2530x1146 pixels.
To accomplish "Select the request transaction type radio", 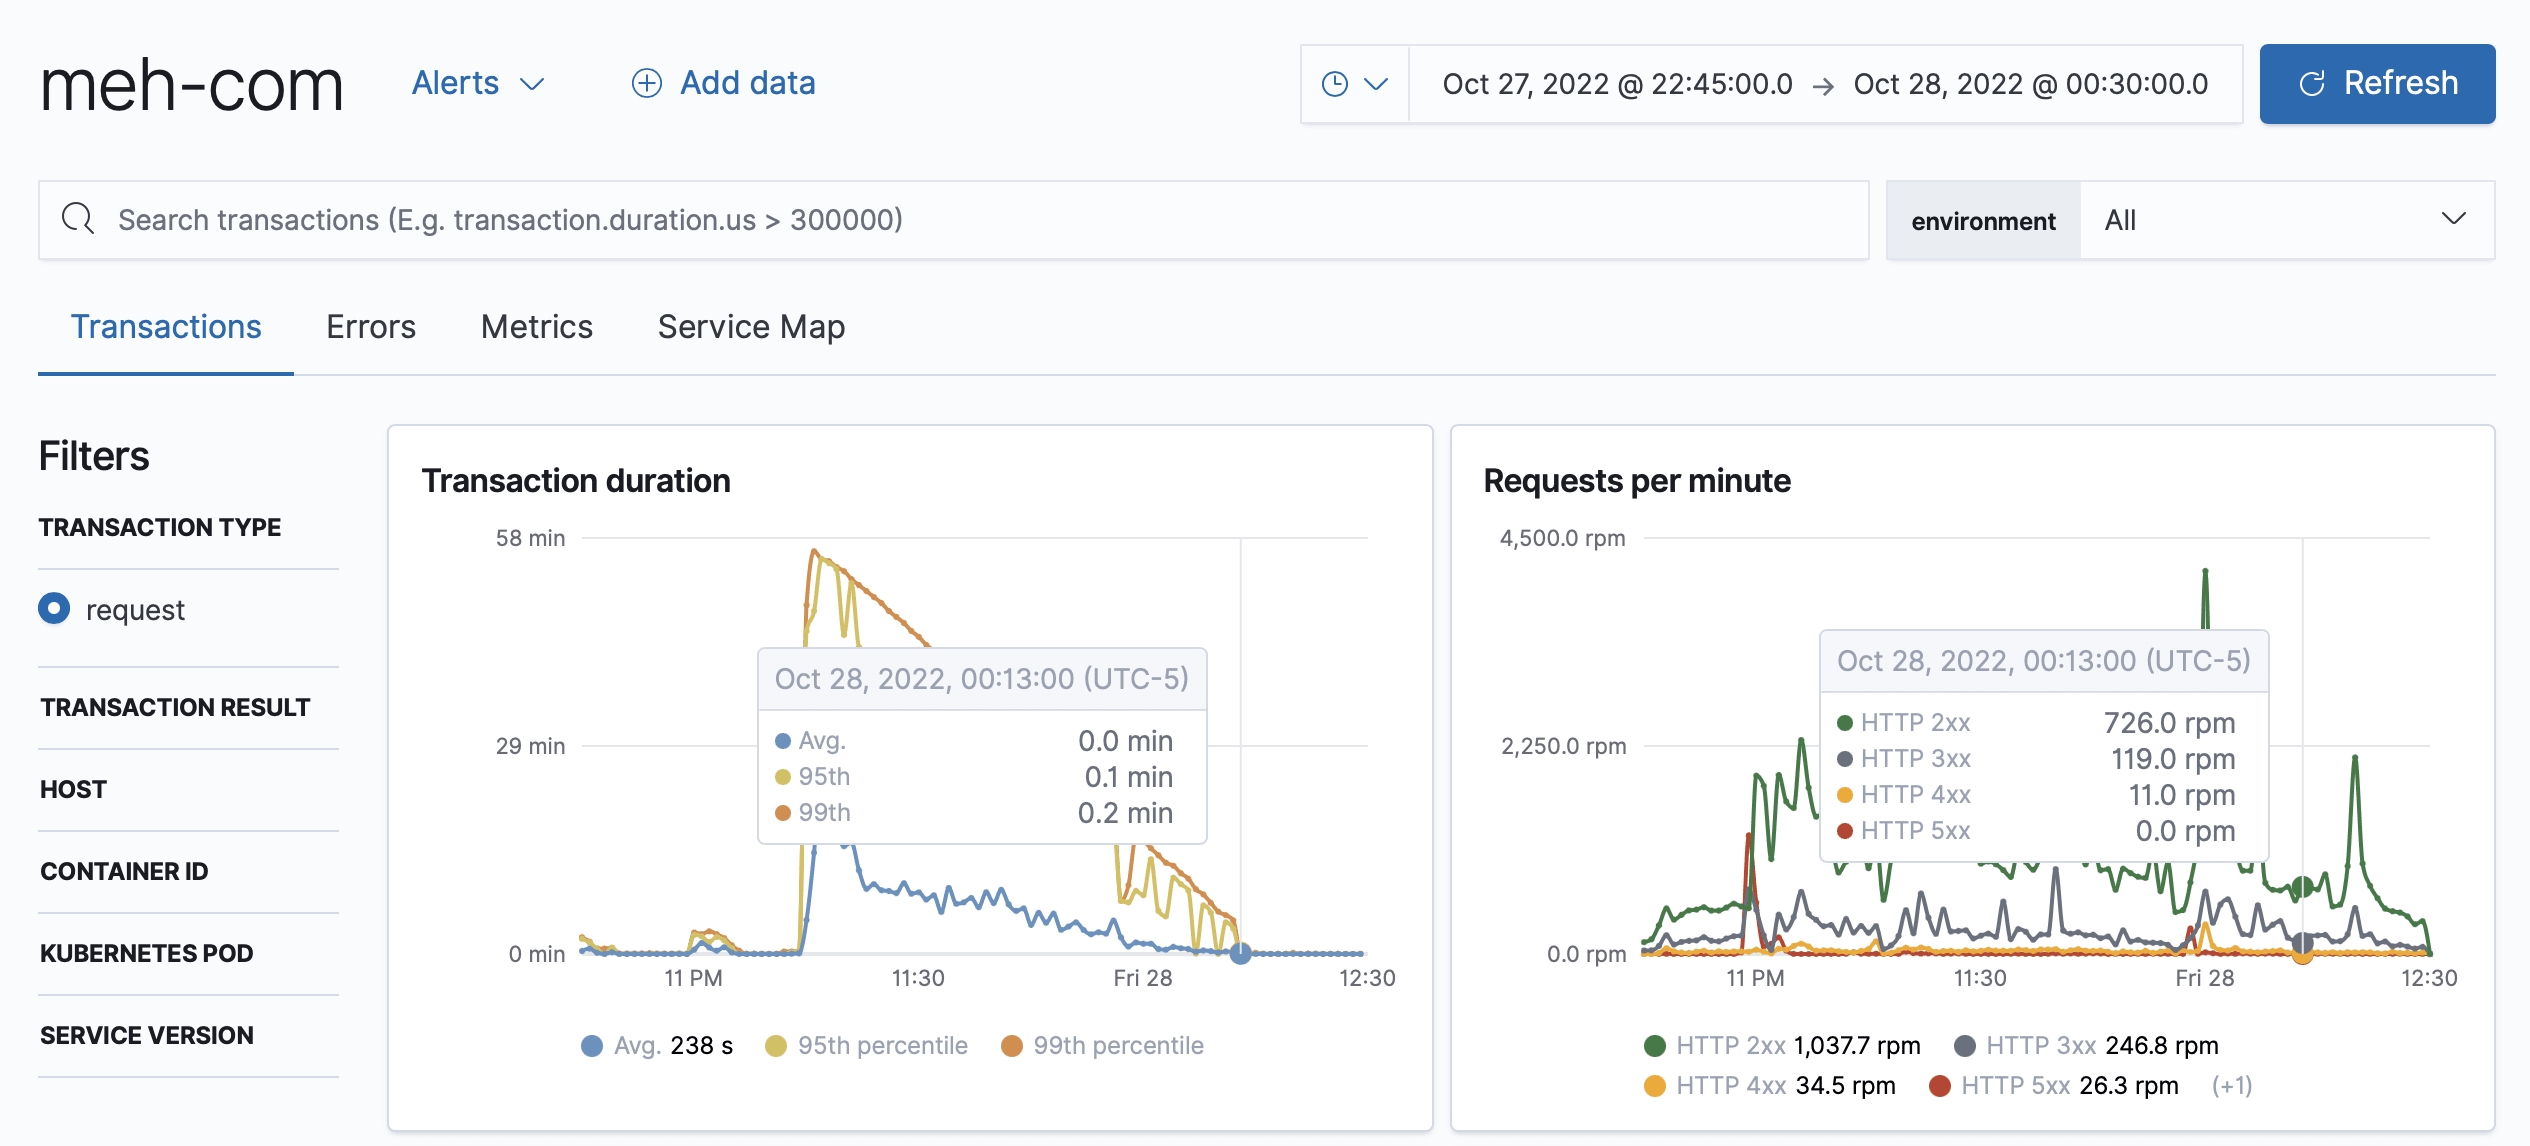I will click(54, 608).
